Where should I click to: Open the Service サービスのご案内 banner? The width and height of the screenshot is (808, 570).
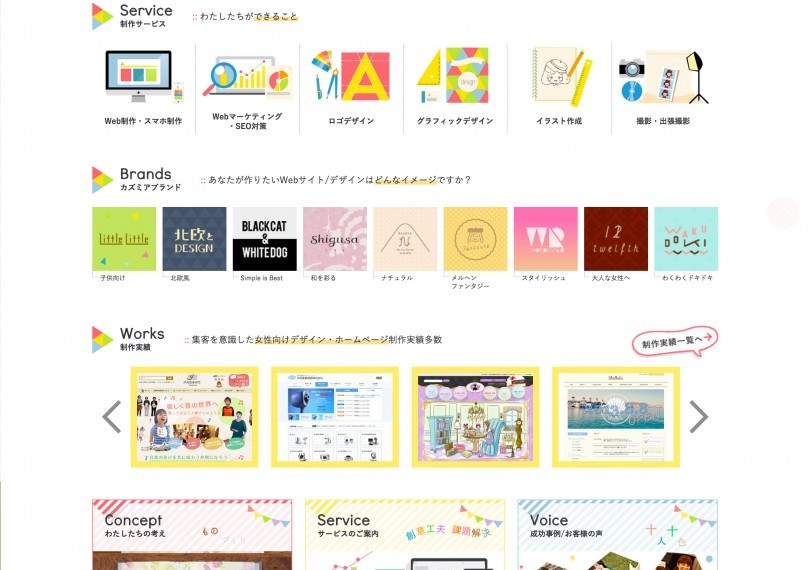tap(405, 534)
